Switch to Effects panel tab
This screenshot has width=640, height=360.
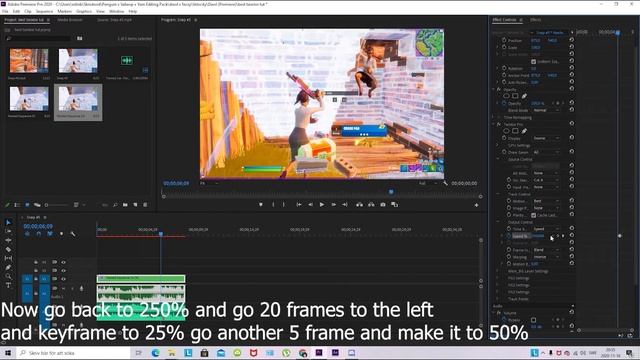coord(536,20)
